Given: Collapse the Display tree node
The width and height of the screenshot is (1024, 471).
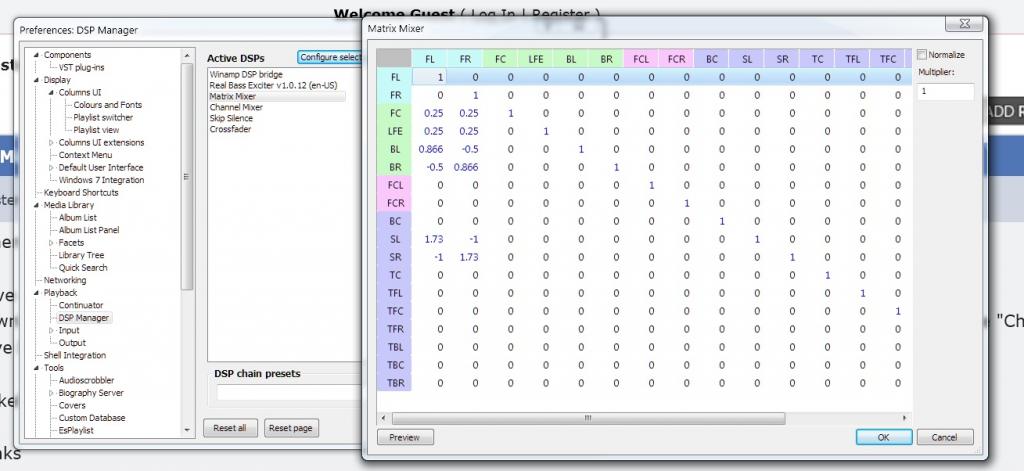Looking at the screenshot, I should click(x=37, y=80).
